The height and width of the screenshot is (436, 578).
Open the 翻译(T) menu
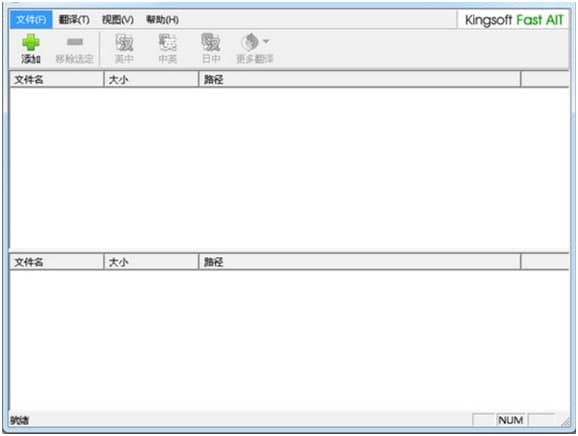point(74,20)
